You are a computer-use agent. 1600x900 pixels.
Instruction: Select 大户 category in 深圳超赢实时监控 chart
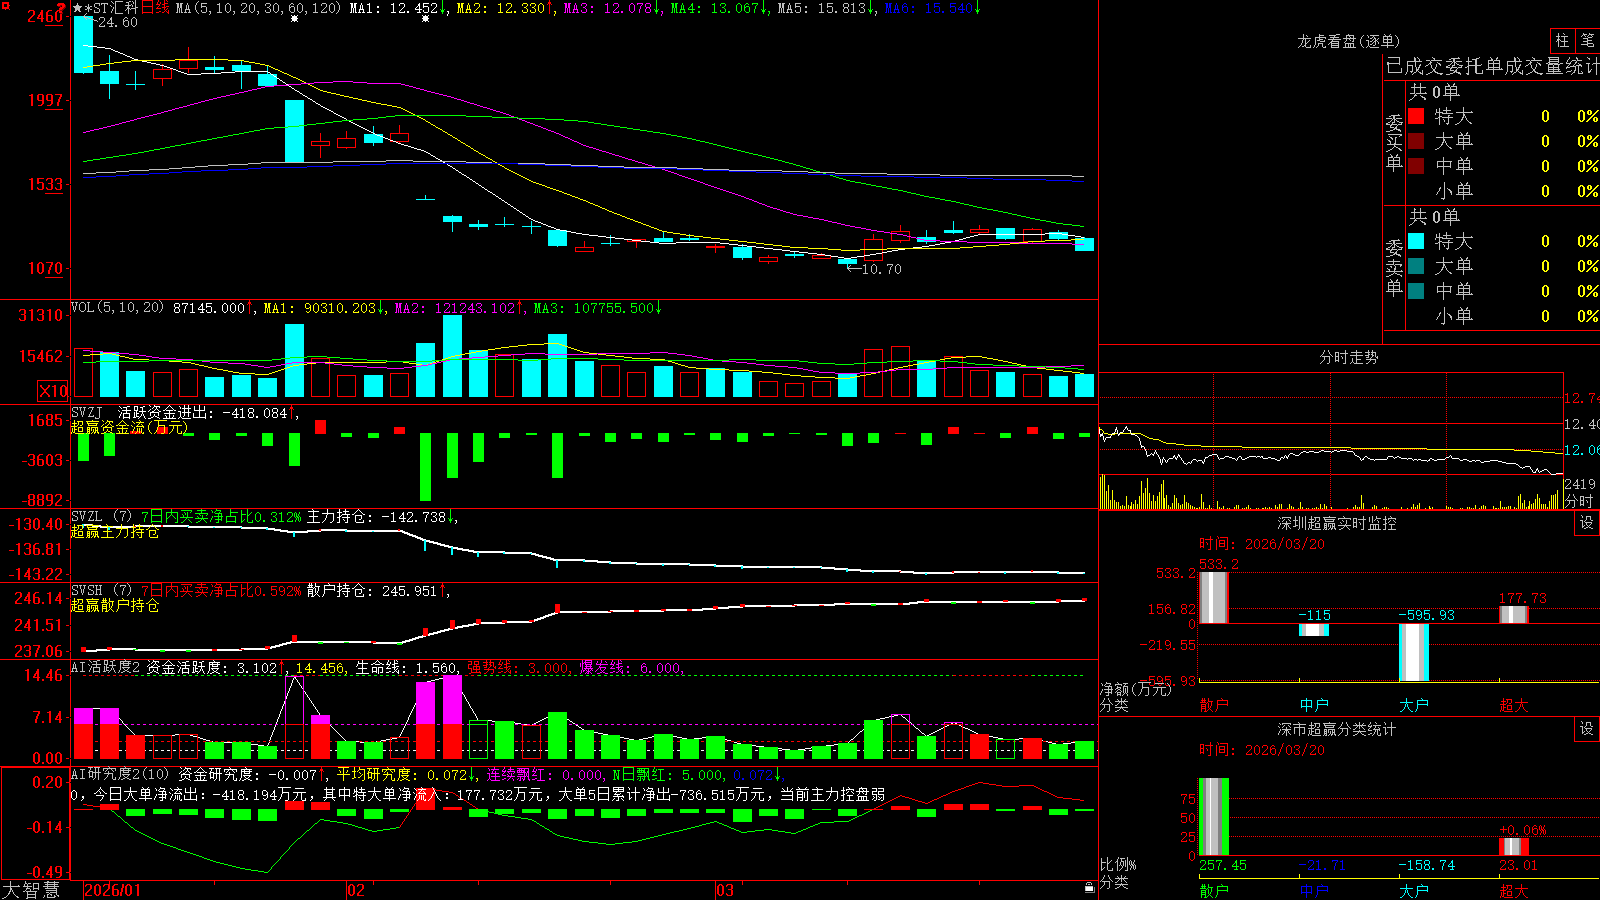pyautogui.click(x=1413, y=705)
